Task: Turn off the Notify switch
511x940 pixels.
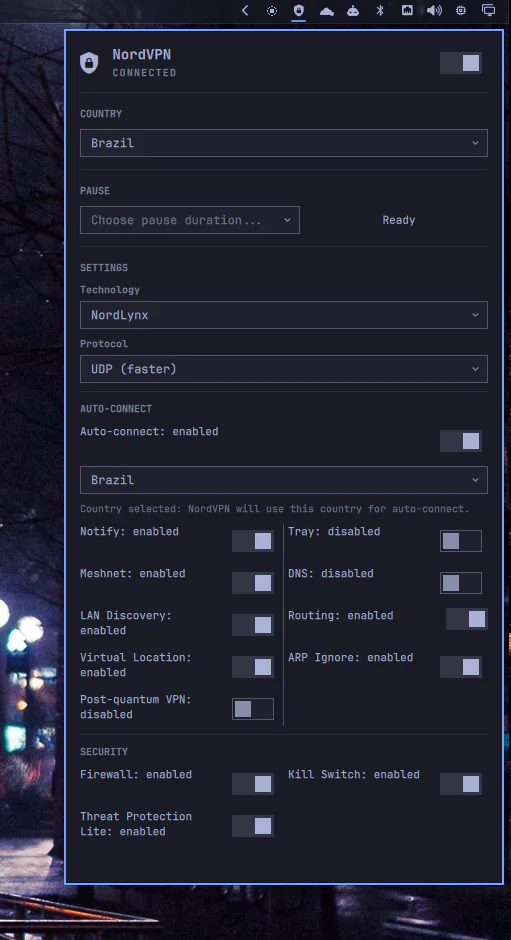Action: [x=253, y=541]
